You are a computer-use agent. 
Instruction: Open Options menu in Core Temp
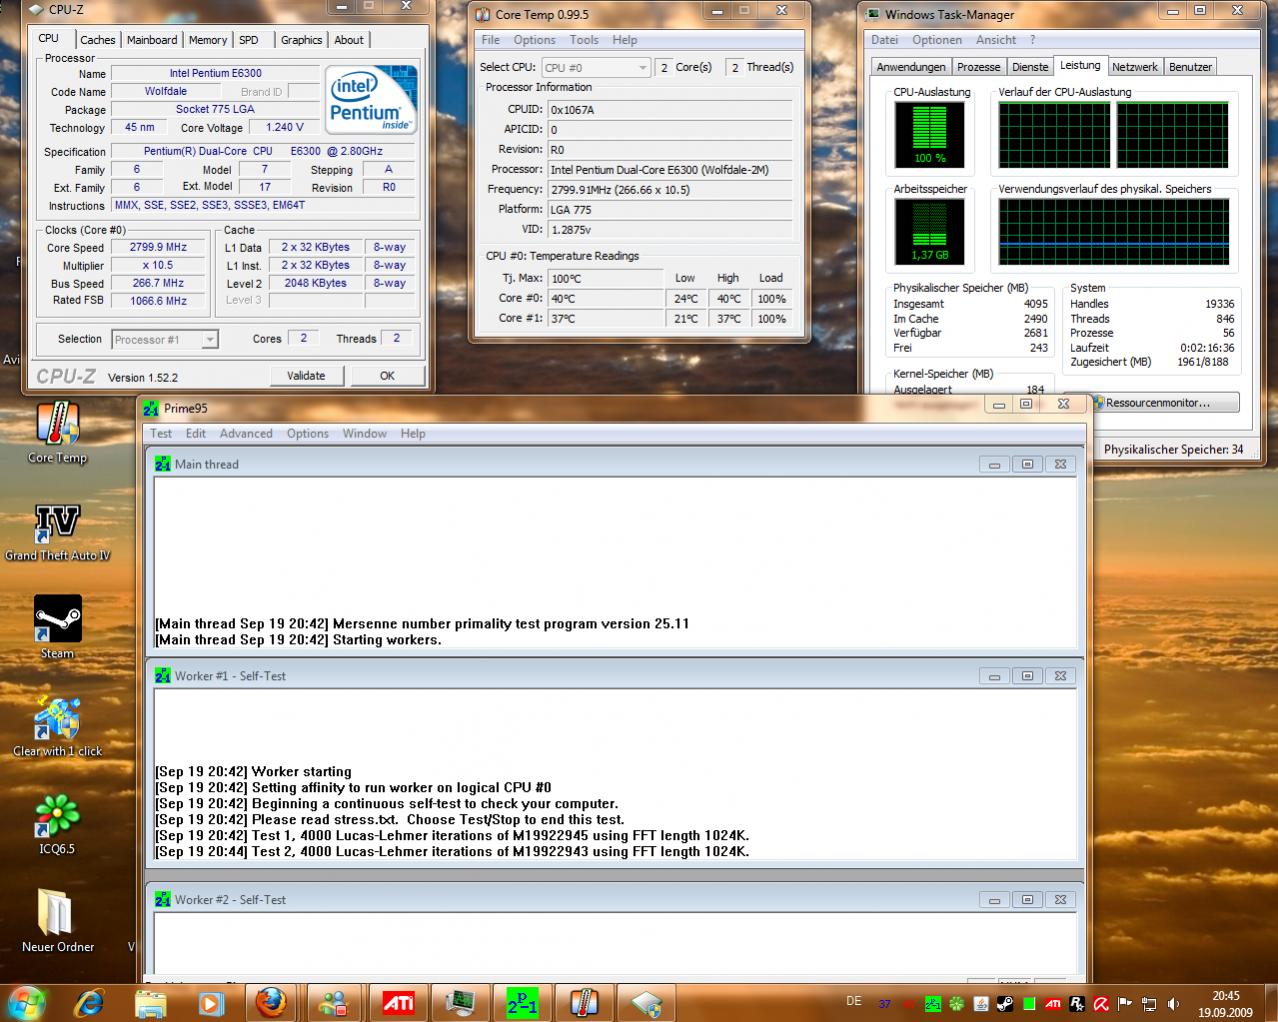coord(534,40)
